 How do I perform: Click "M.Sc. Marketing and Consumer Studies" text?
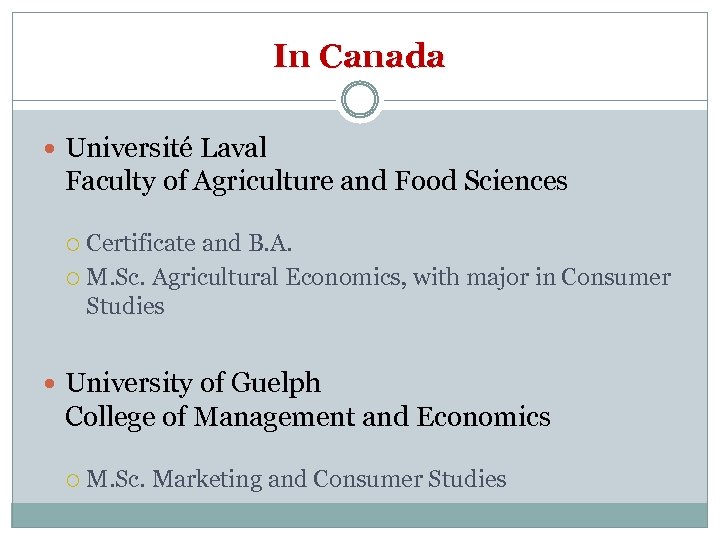[296, 479]
